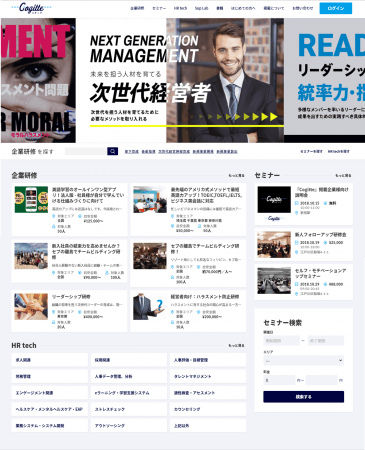This screenshot has width=365, height=450.
Task: Select the 業務システム・システム開発 category
Action: 50,426
